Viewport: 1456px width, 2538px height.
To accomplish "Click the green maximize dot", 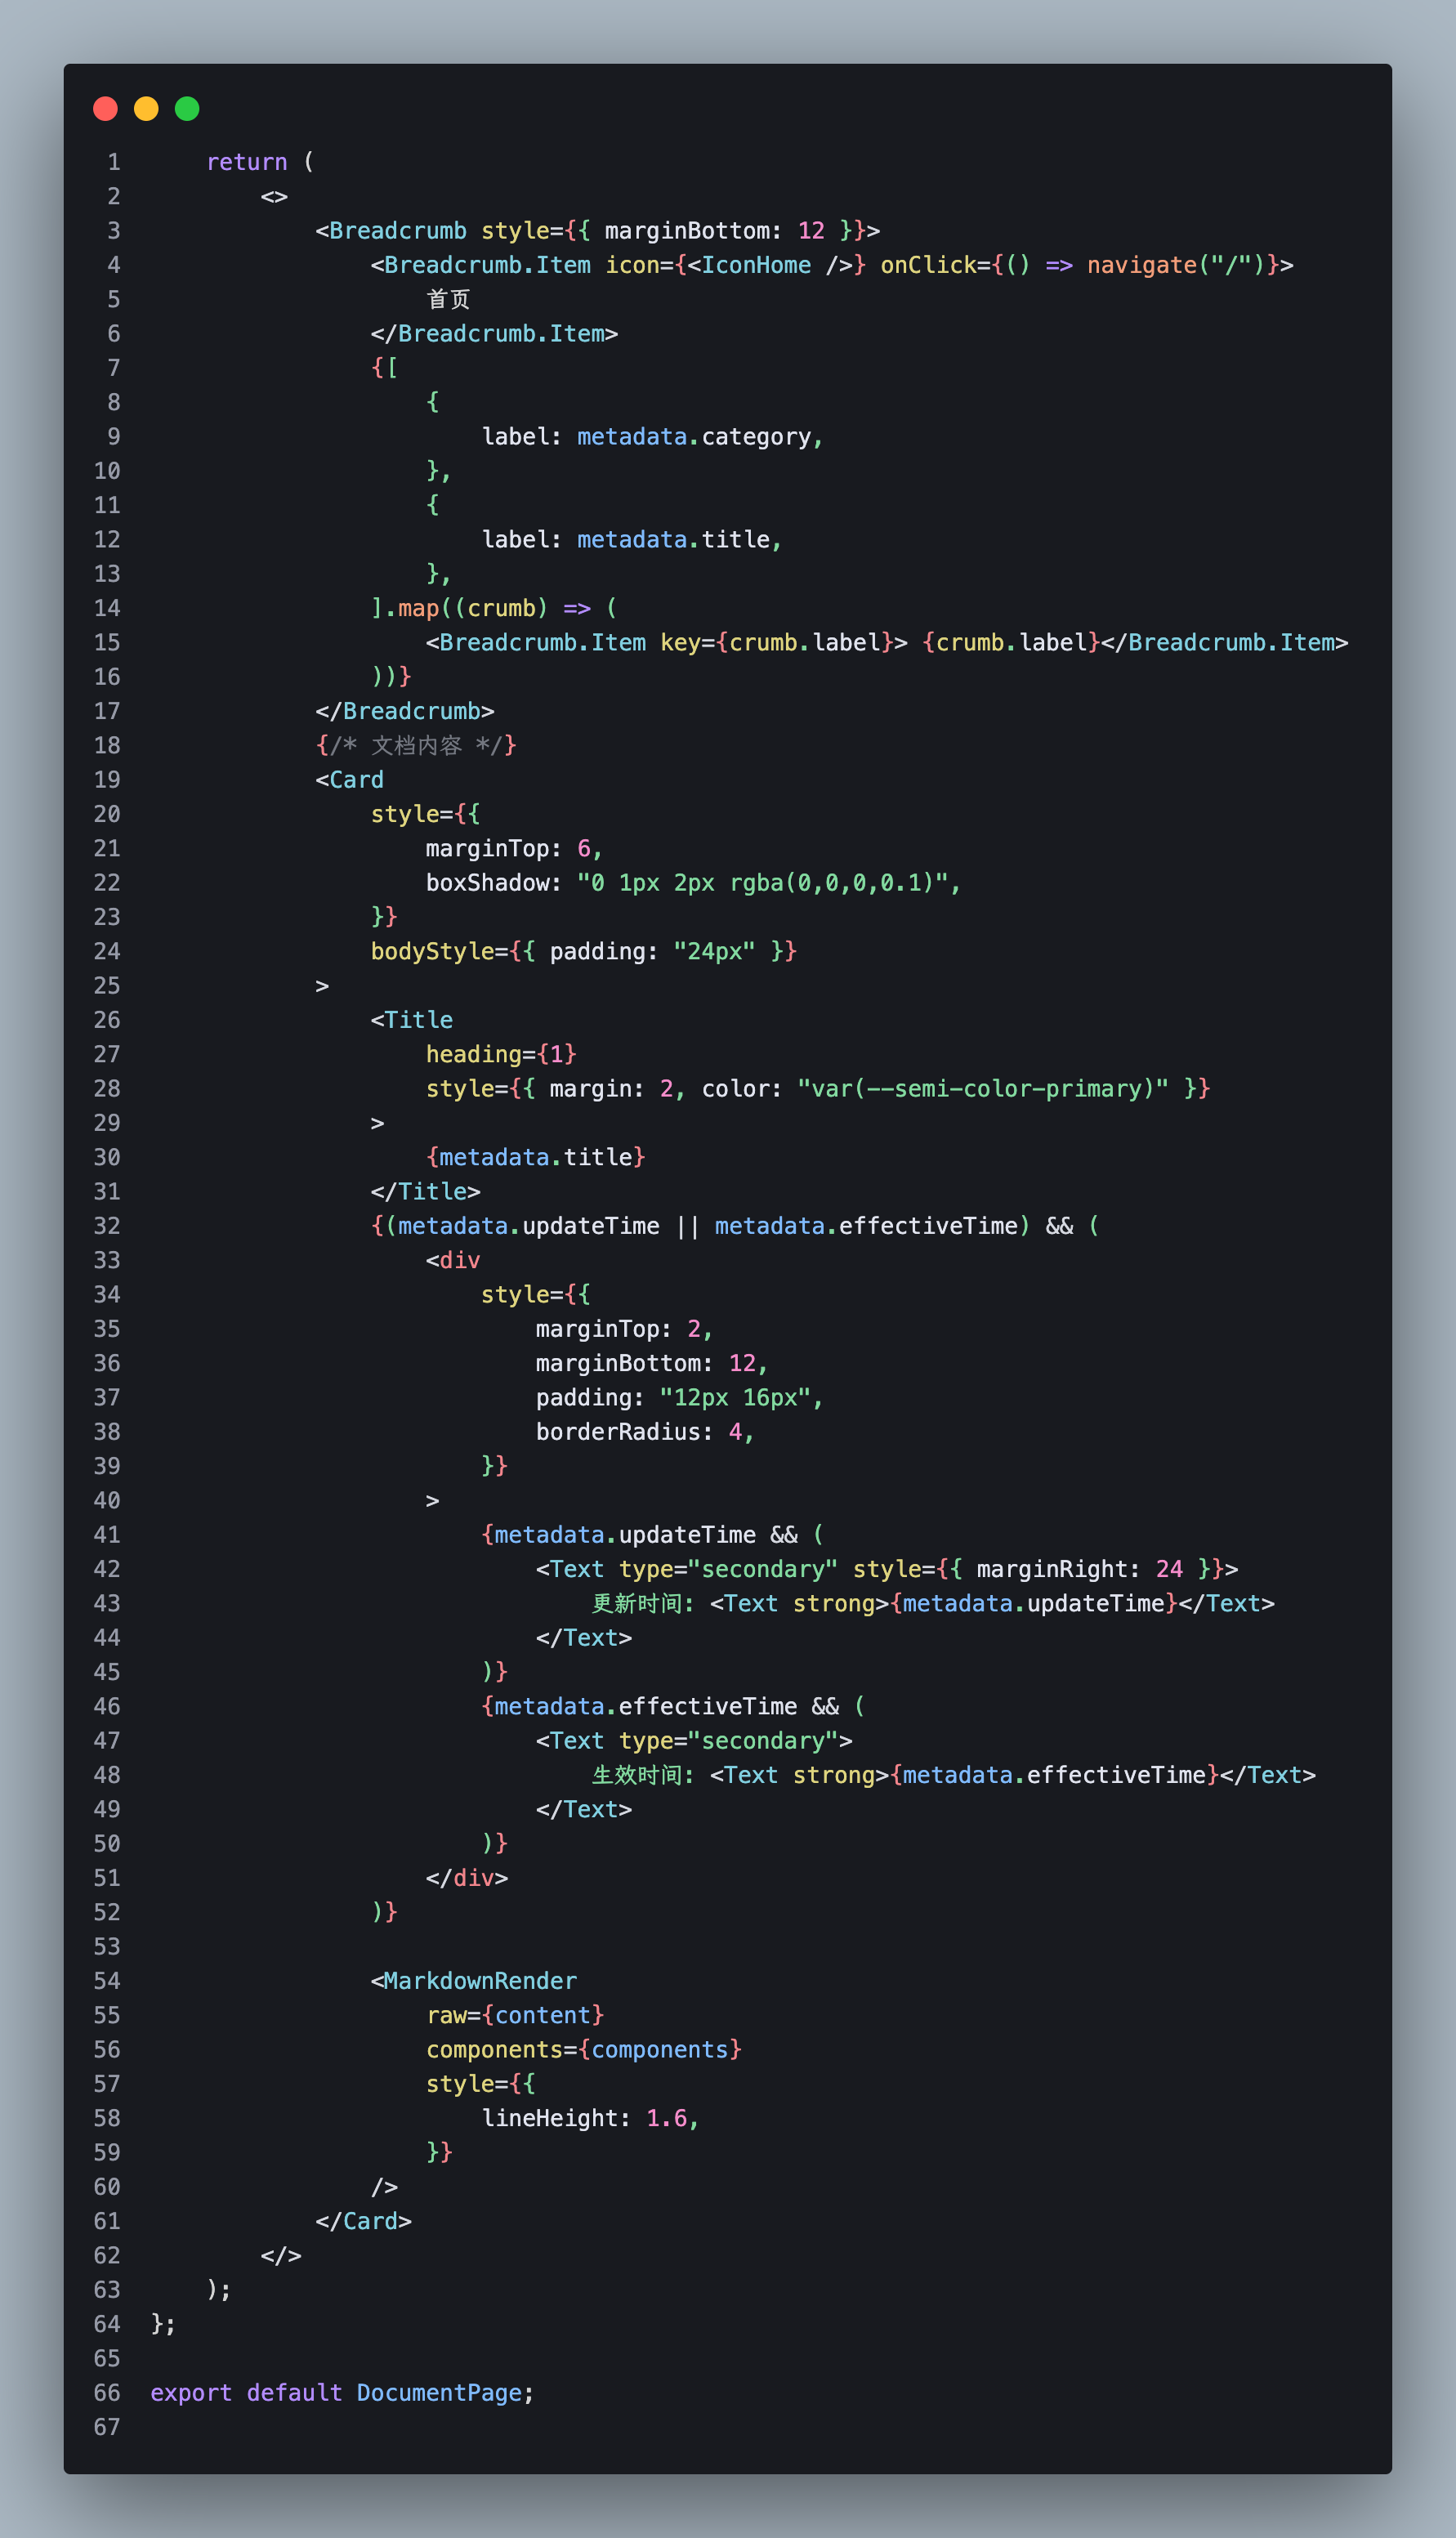I will coord(187,109).
